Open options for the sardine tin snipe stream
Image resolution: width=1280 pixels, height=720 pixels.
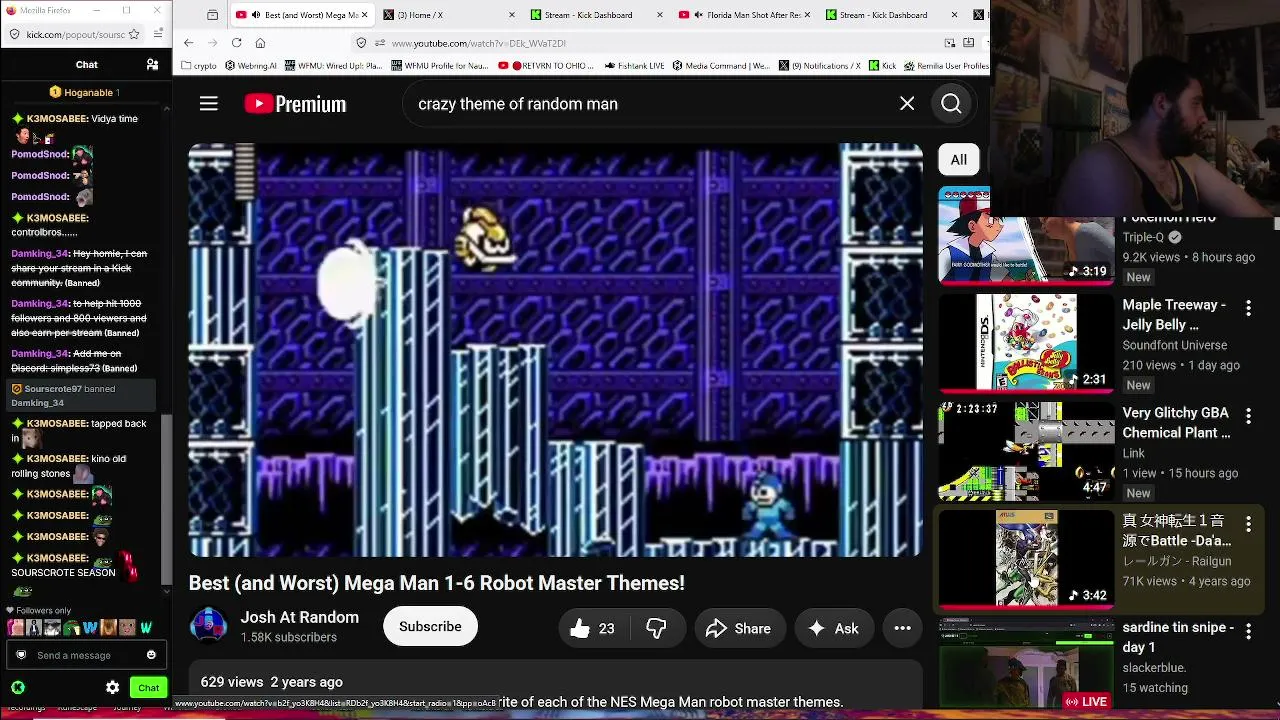[1248, 632]
